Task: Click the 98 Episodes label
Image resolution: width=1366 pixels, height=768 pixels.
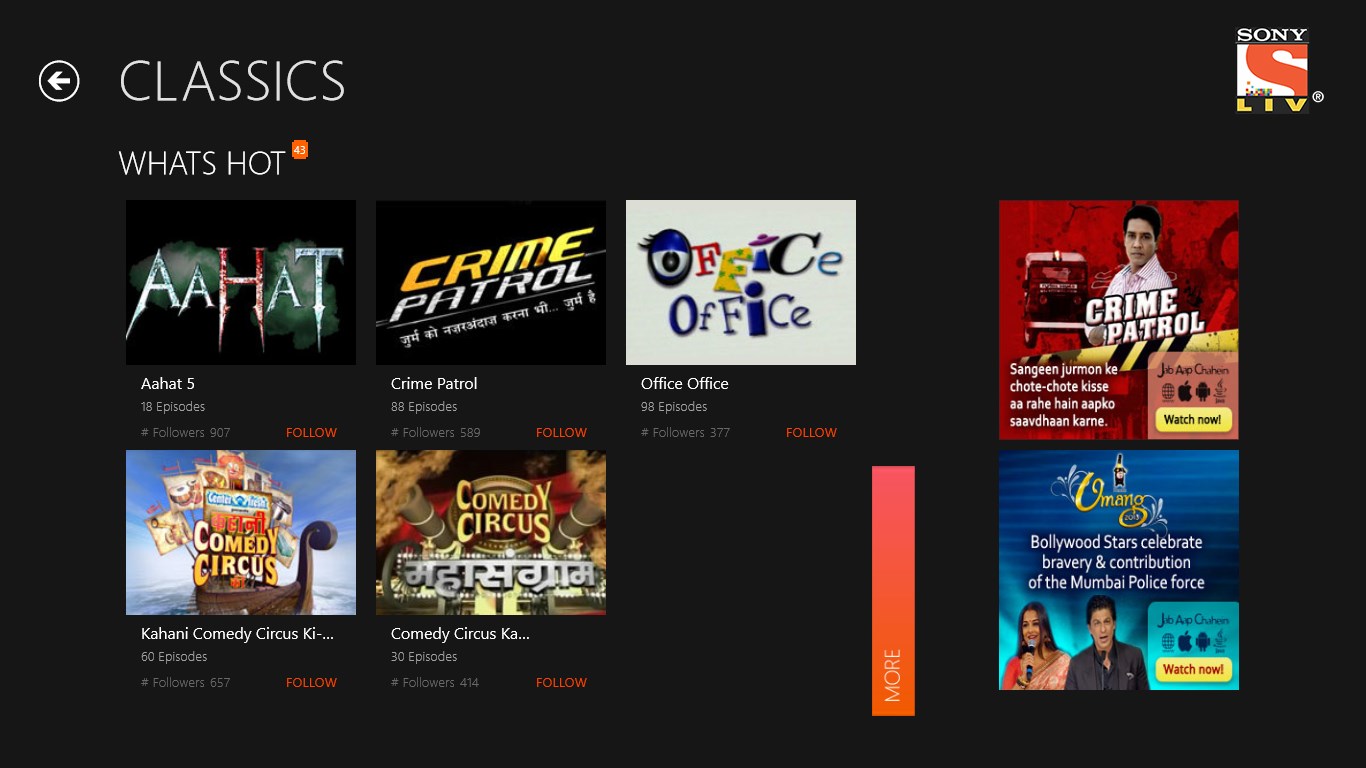Action: click(674, 407)
